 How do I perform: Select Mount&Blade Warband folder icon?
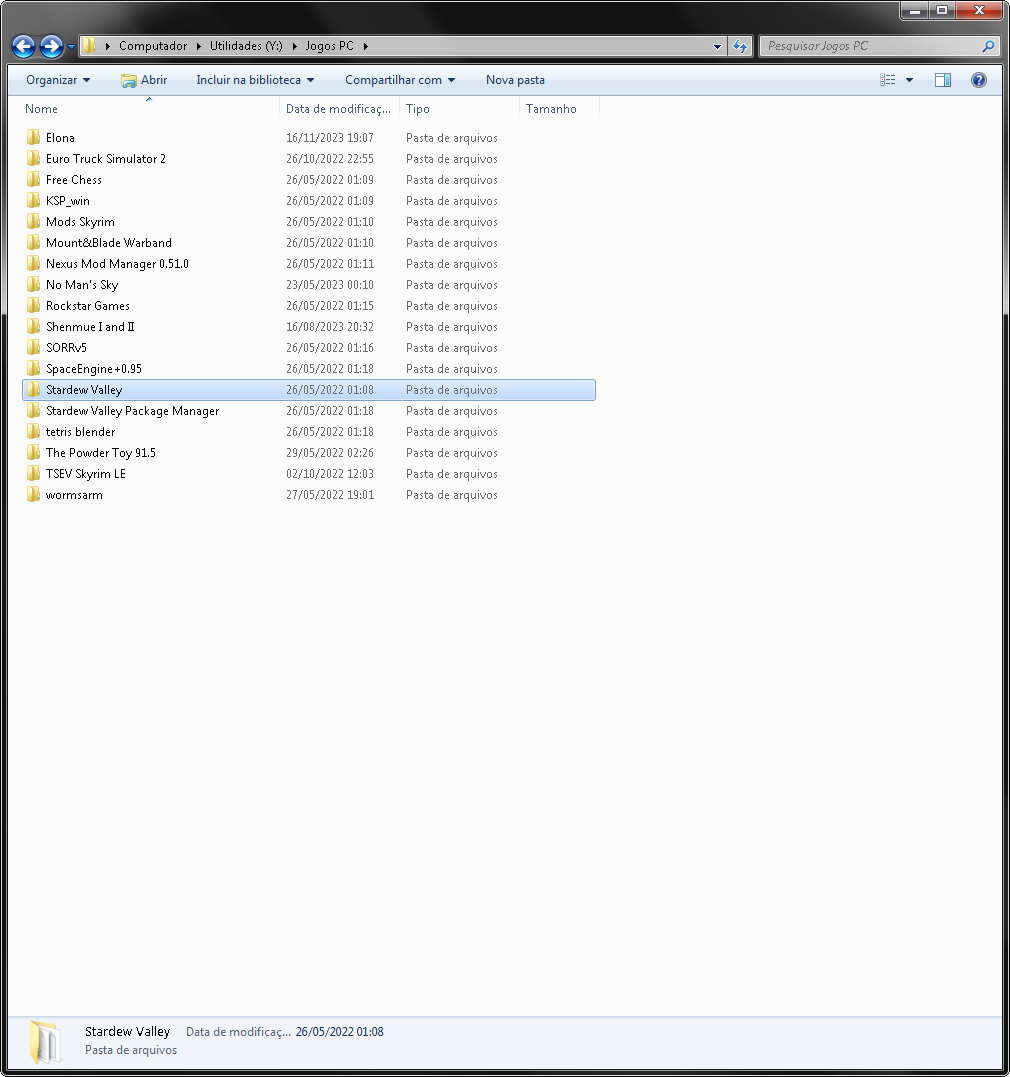pyautogui.click(x=33, y=242)
